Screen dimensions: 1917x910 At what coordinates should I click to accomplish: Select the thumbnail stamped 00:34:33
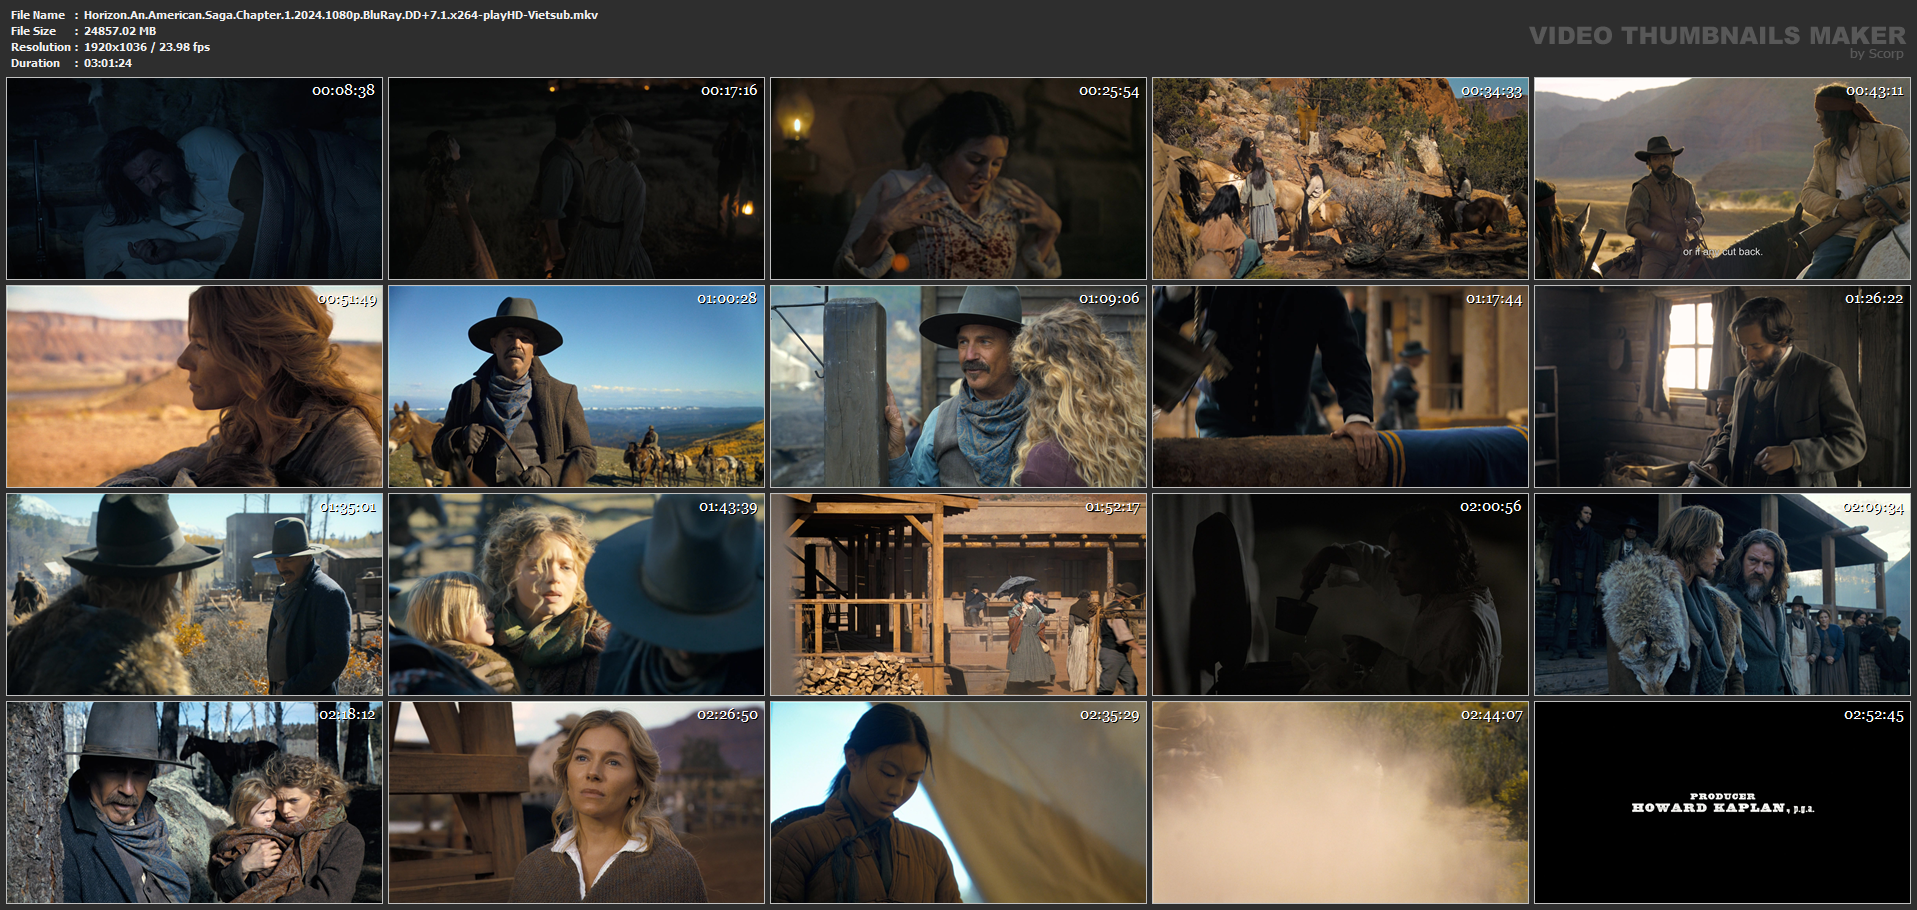click(1340, 179)
